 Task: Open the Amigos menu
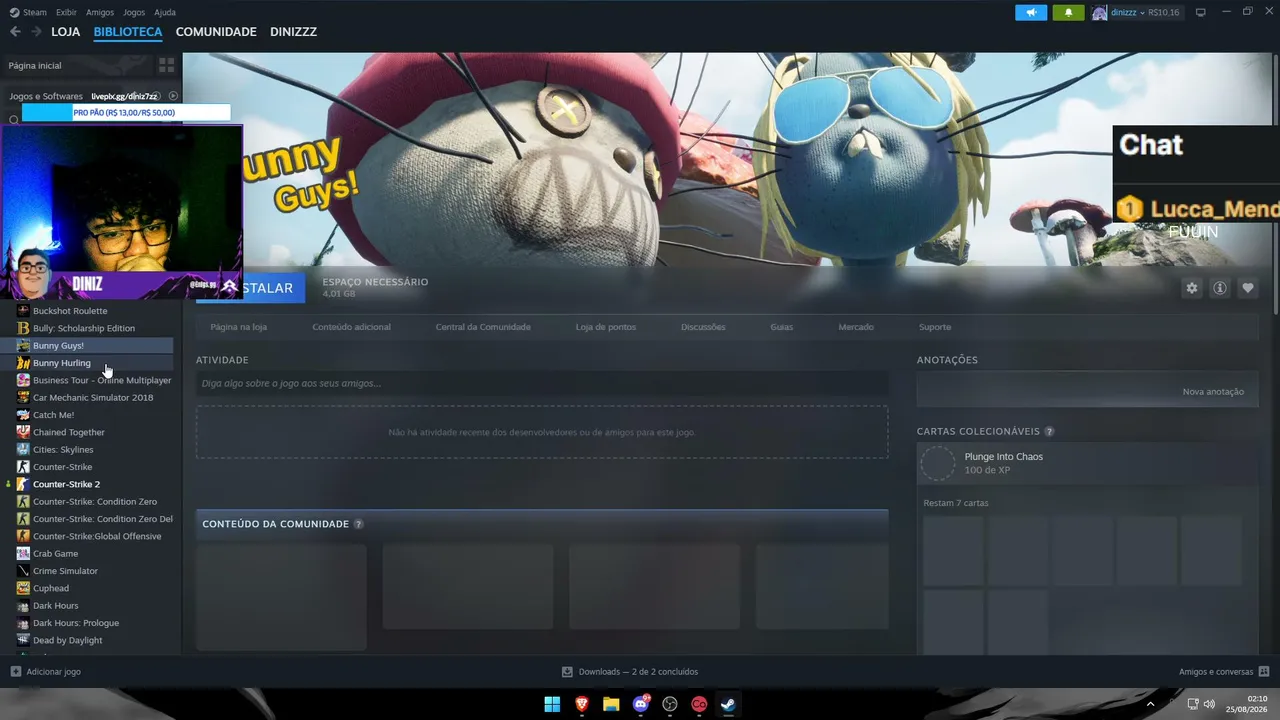(x=100, y=12)
